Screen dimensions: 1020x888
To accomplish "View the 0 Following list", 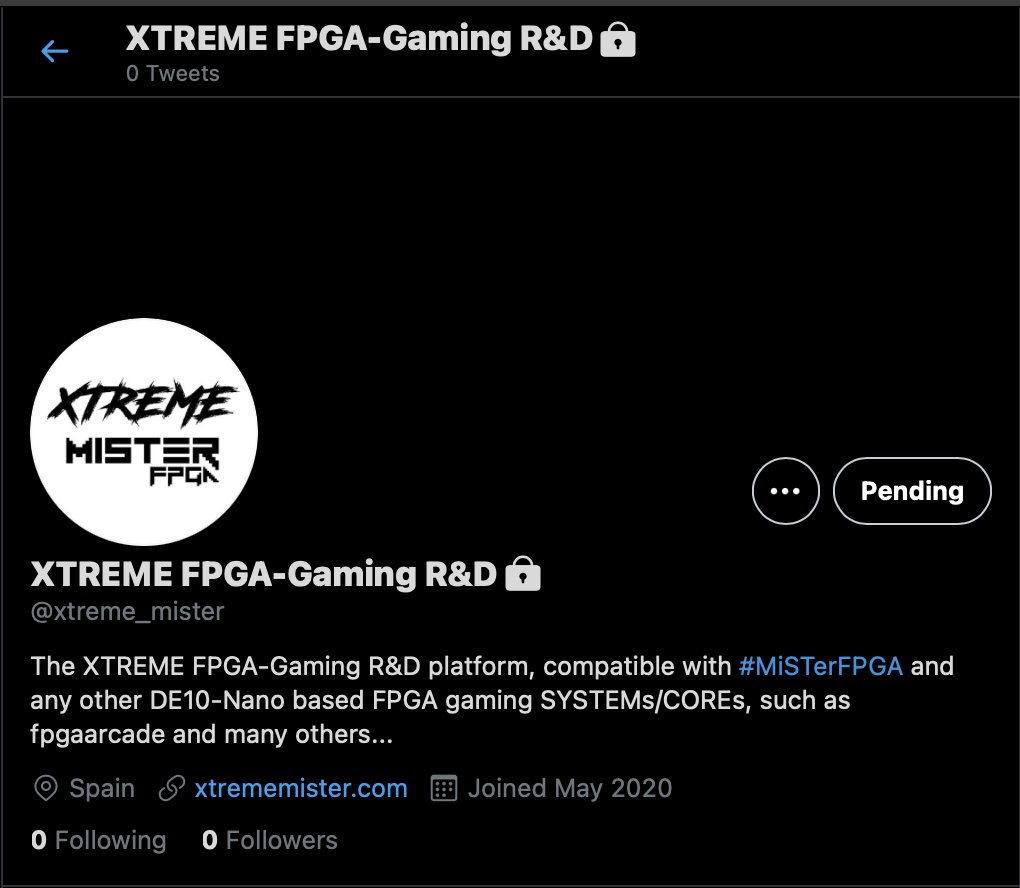I will (98, 840).
